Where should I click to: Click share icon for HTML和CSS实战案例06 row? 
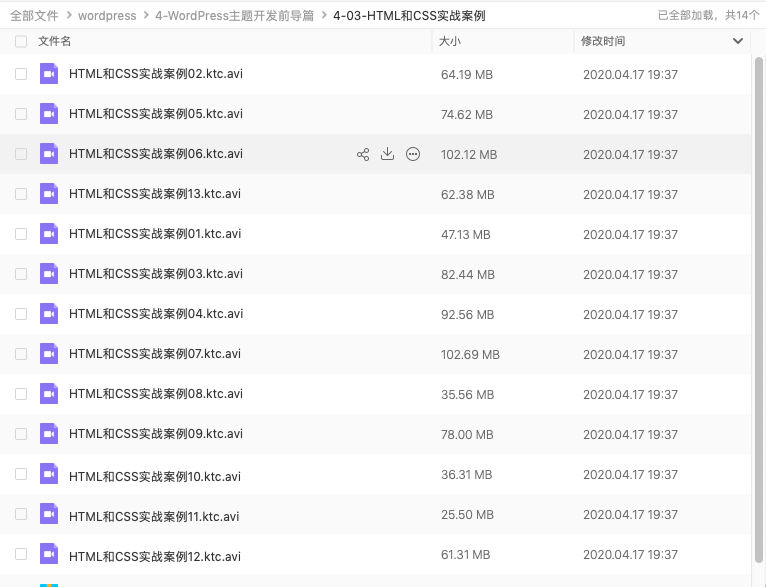coord(363,154)
